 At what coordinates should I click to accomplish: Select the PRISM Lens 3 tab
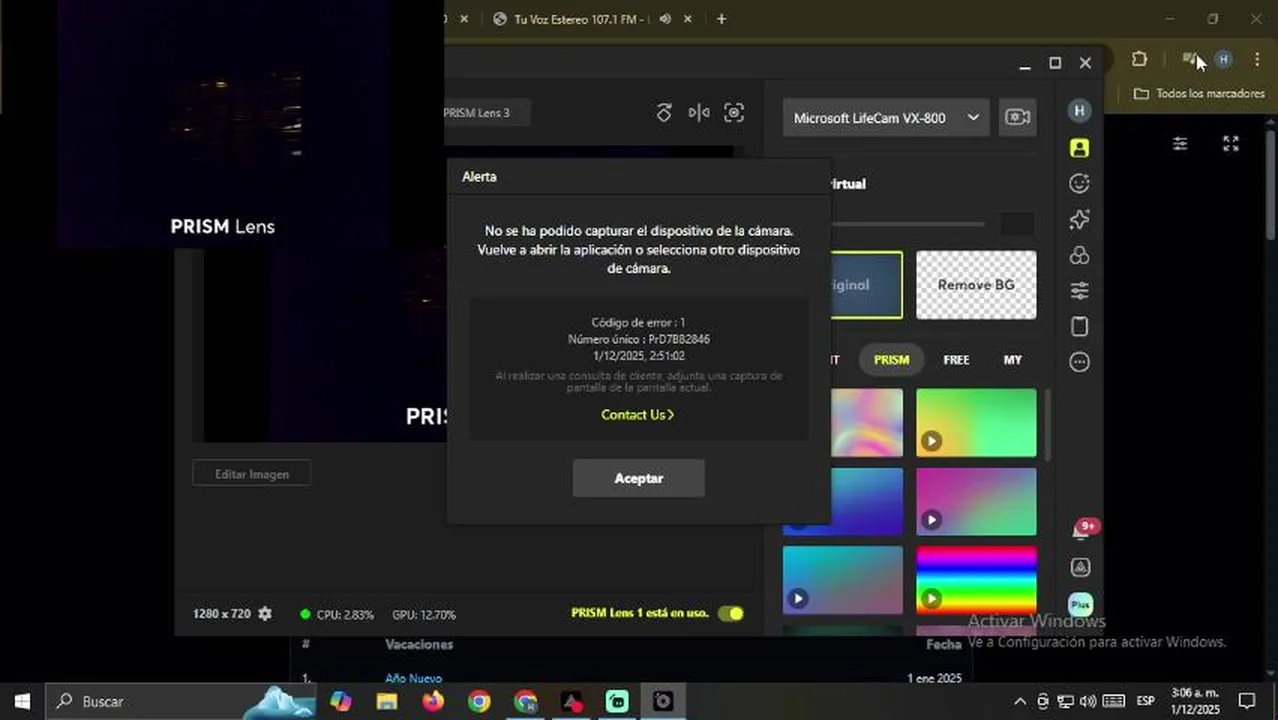click(484, 113)
